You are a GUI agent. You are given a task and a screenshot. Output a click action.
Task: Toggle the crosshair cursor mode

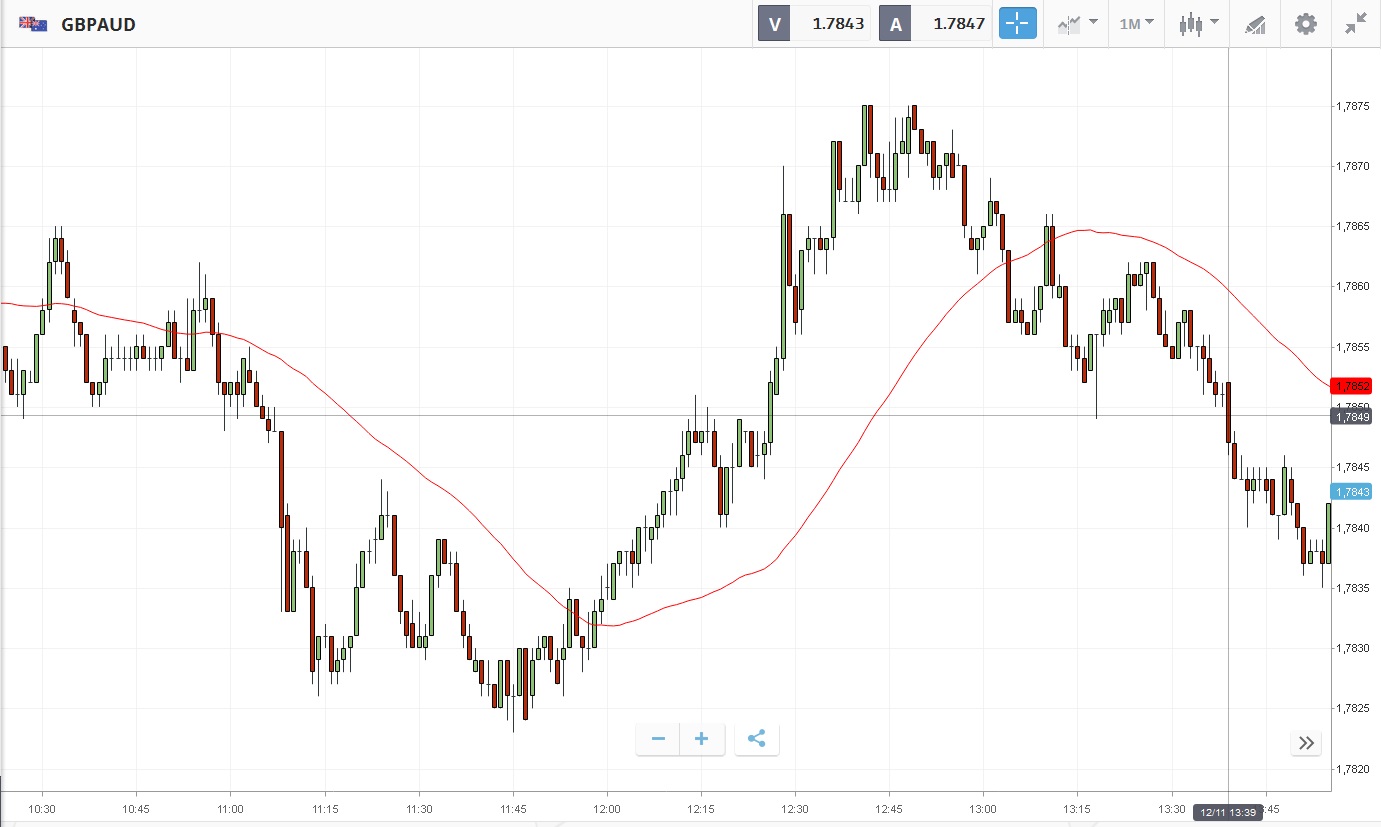[1019, 24]
